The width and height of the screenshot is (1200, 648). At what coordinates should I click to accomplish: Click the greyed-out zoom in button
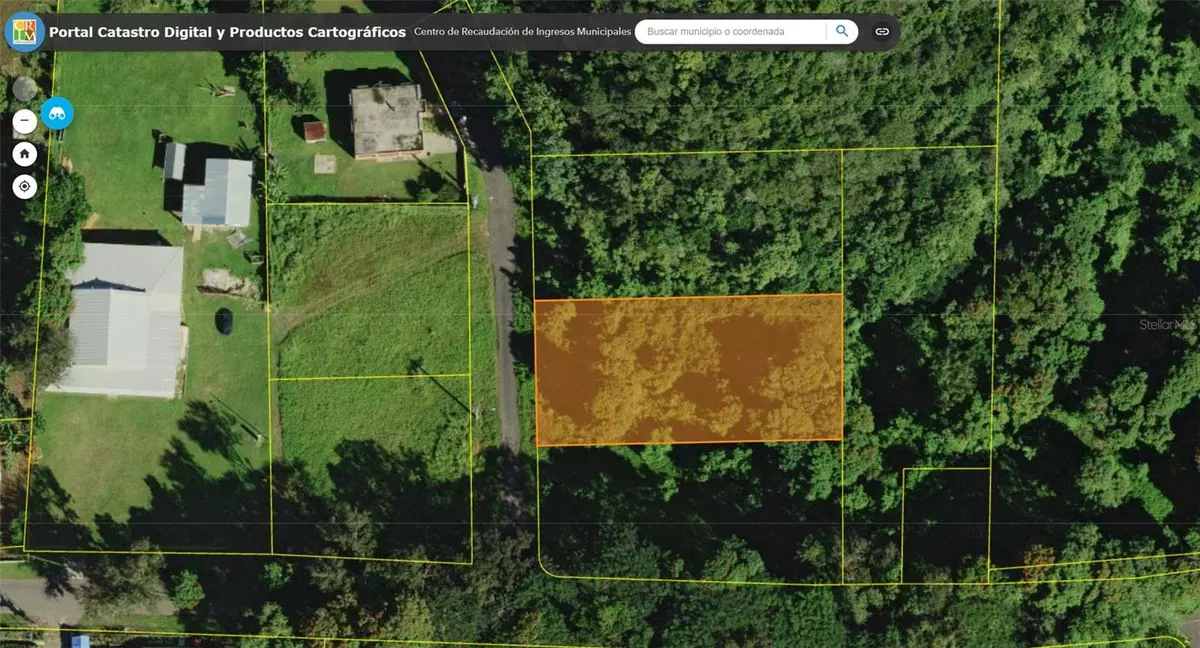click(25, 89)
